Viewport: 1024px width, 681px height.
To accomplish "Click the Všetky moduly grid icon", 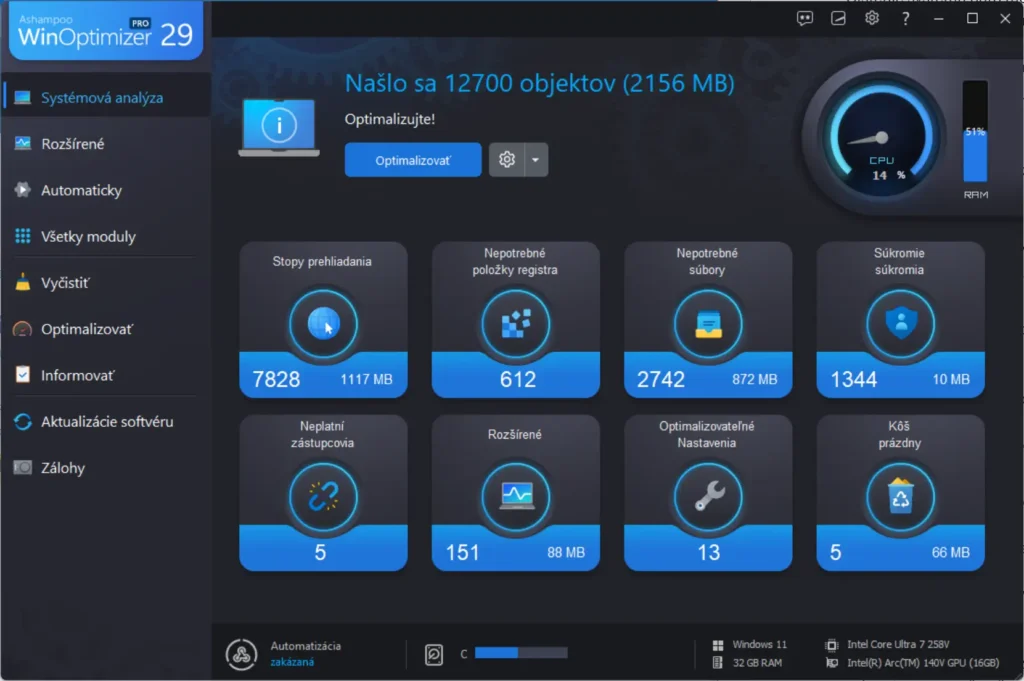I will pyautogui.click(x=23, y=236).
